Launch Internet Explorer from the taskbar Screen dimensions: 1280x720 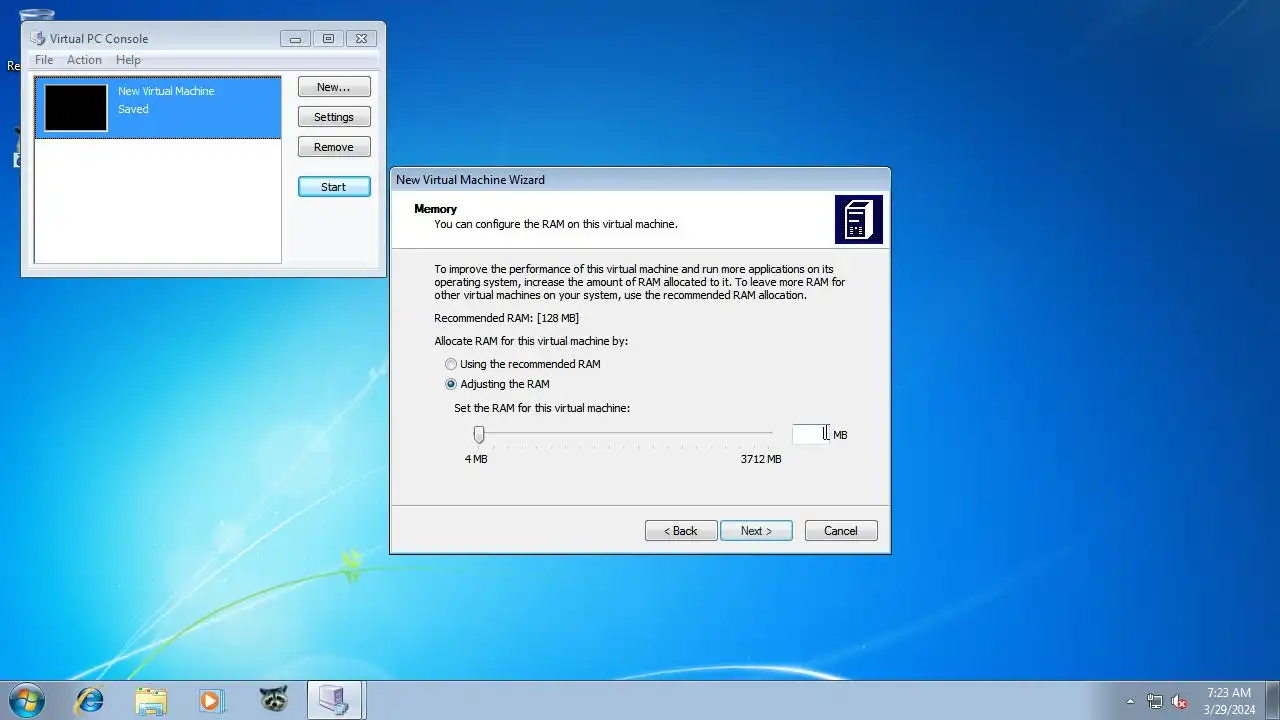coord(90,700)
